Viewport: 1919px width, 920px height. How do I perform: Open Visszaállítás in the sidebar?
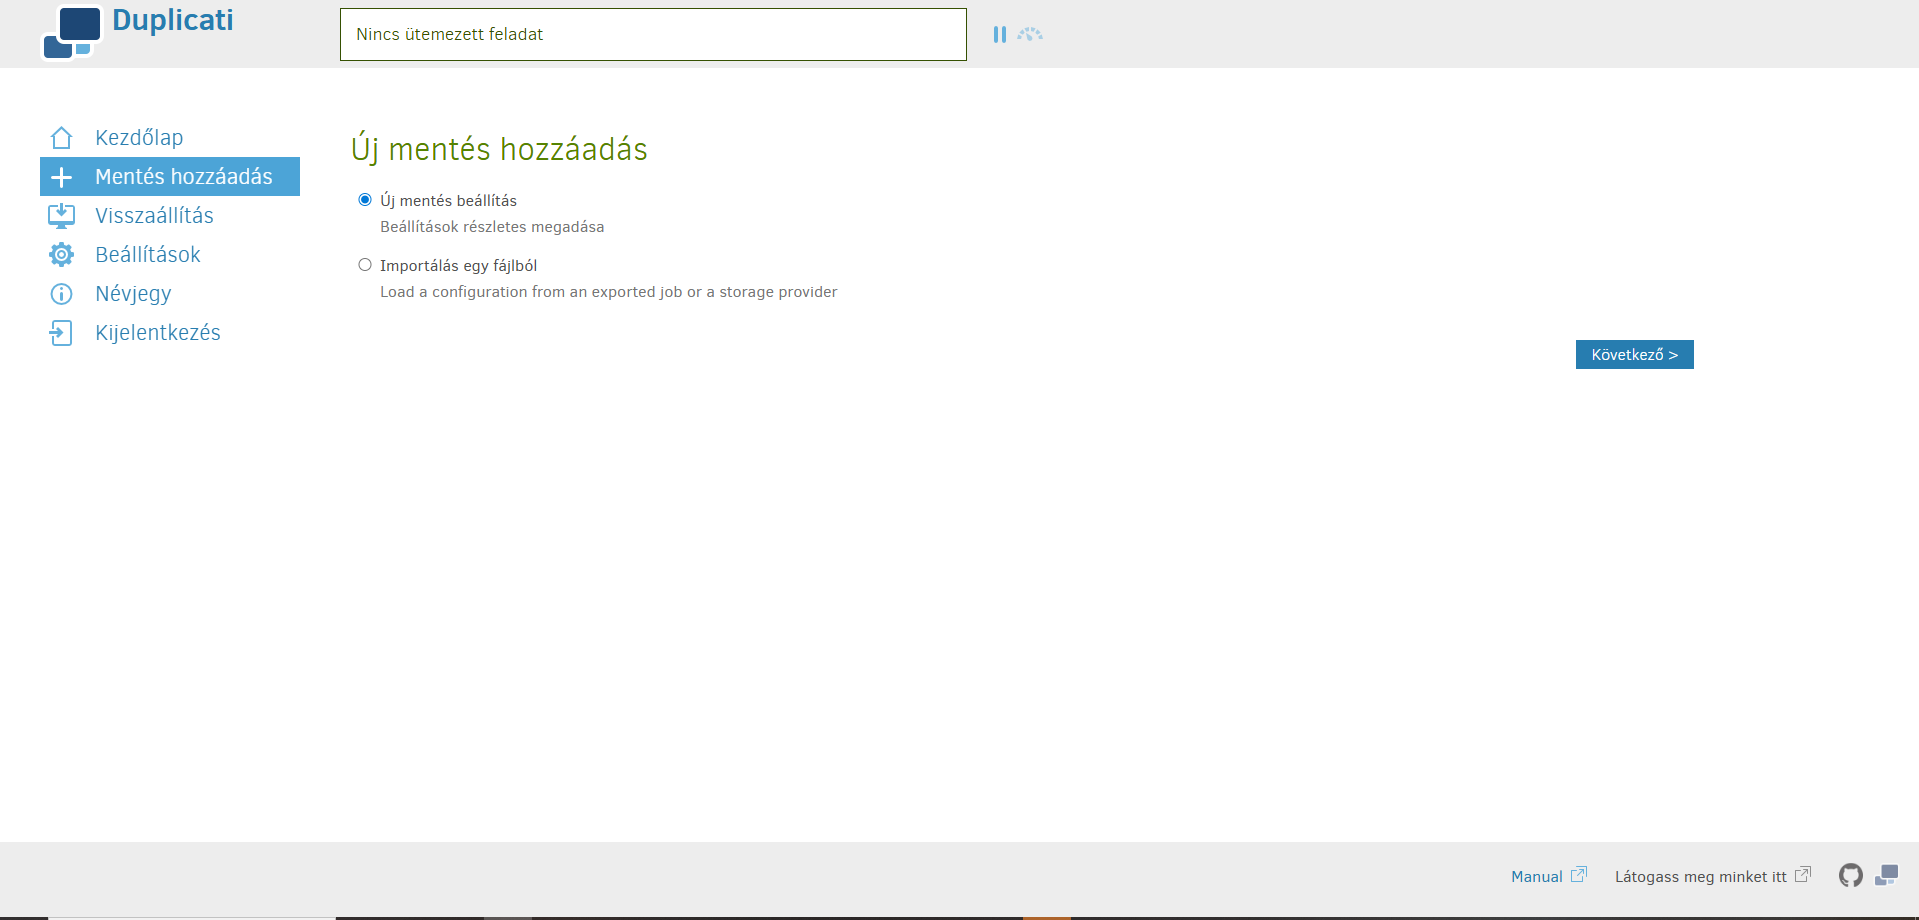[154, 216]
